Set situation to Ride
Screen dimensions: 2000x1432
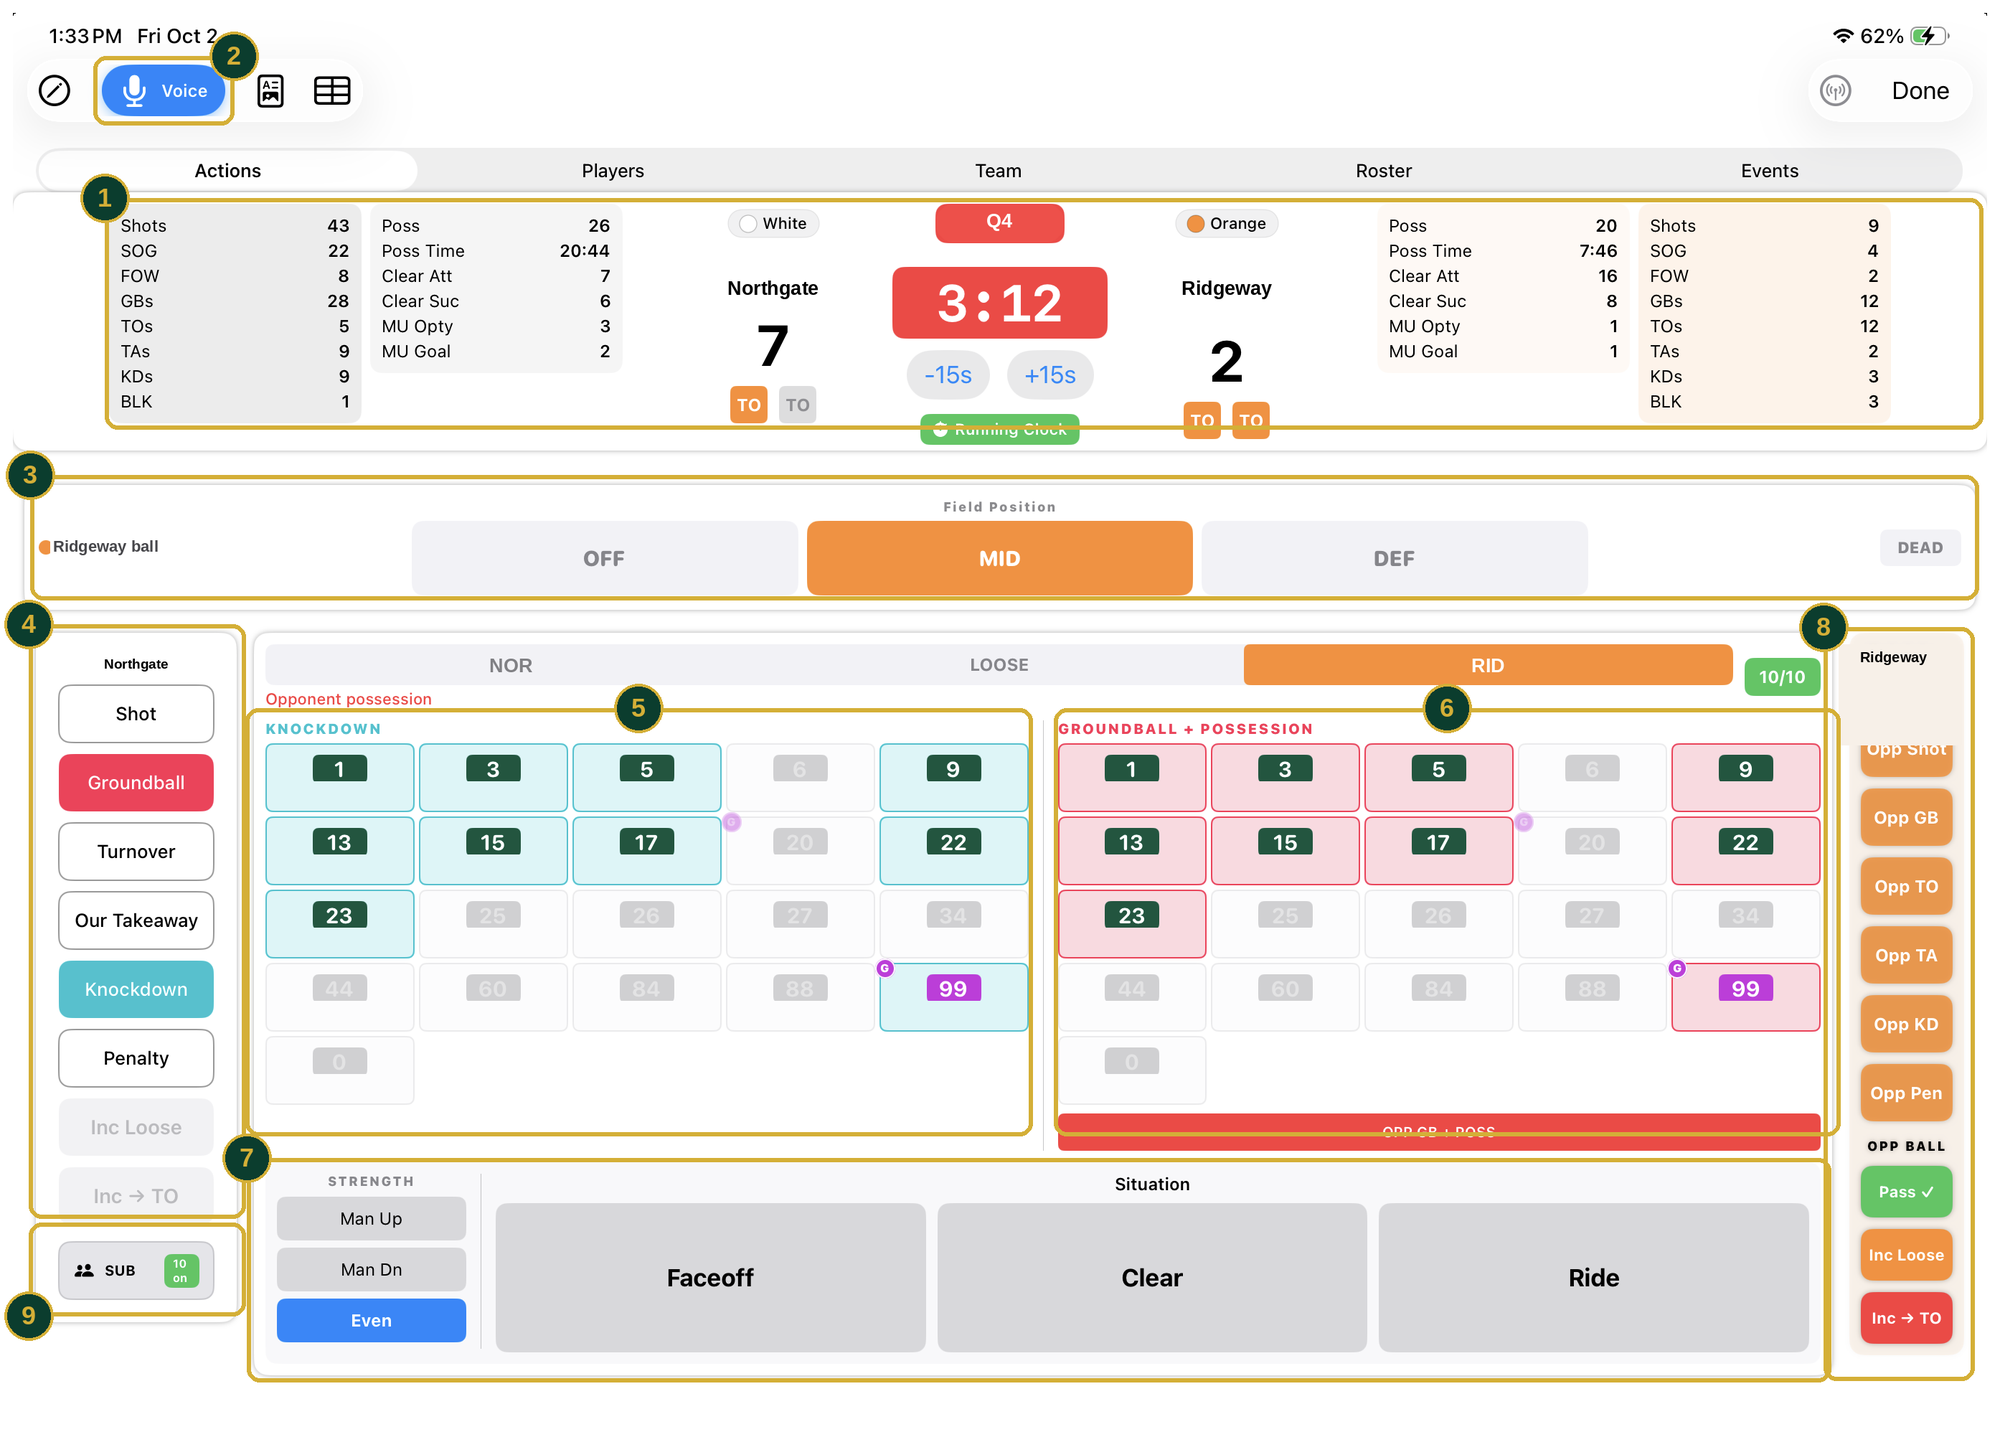coord(1593,1278)
